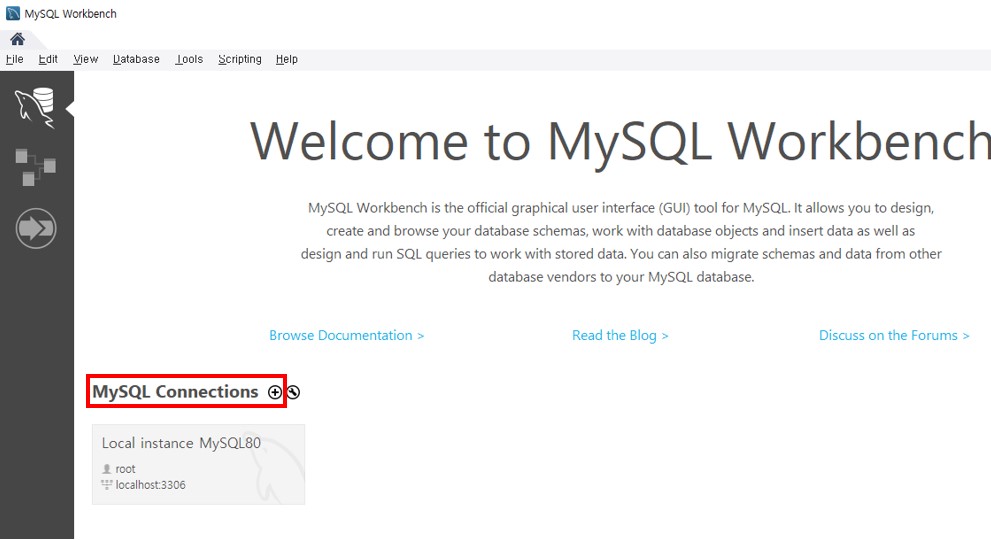
Task: Open the Home tab icon
Action: (x=18, y=39)
